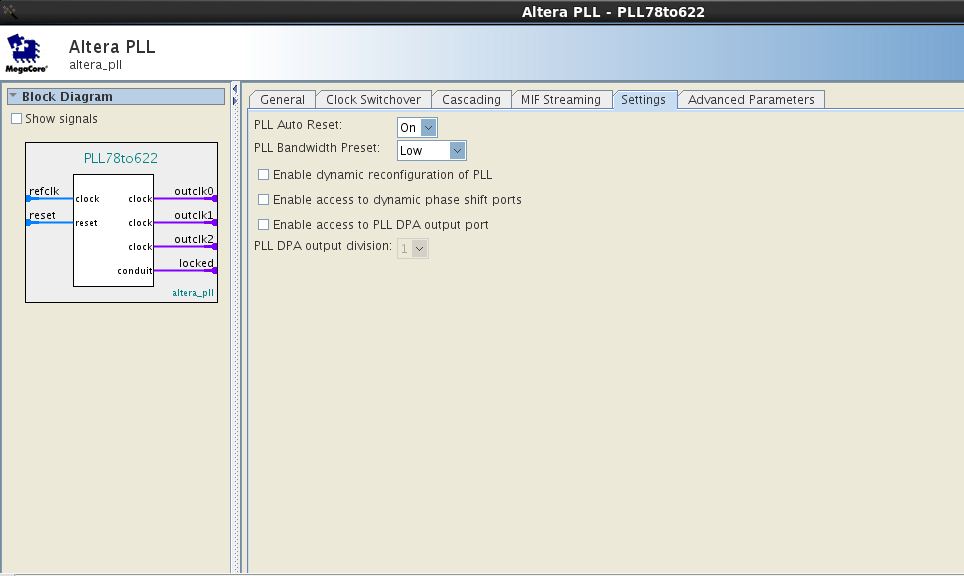Open PLL DPA output division dropdown
The height and width of the screenshot is (576, 964).
tap(413, 248)
